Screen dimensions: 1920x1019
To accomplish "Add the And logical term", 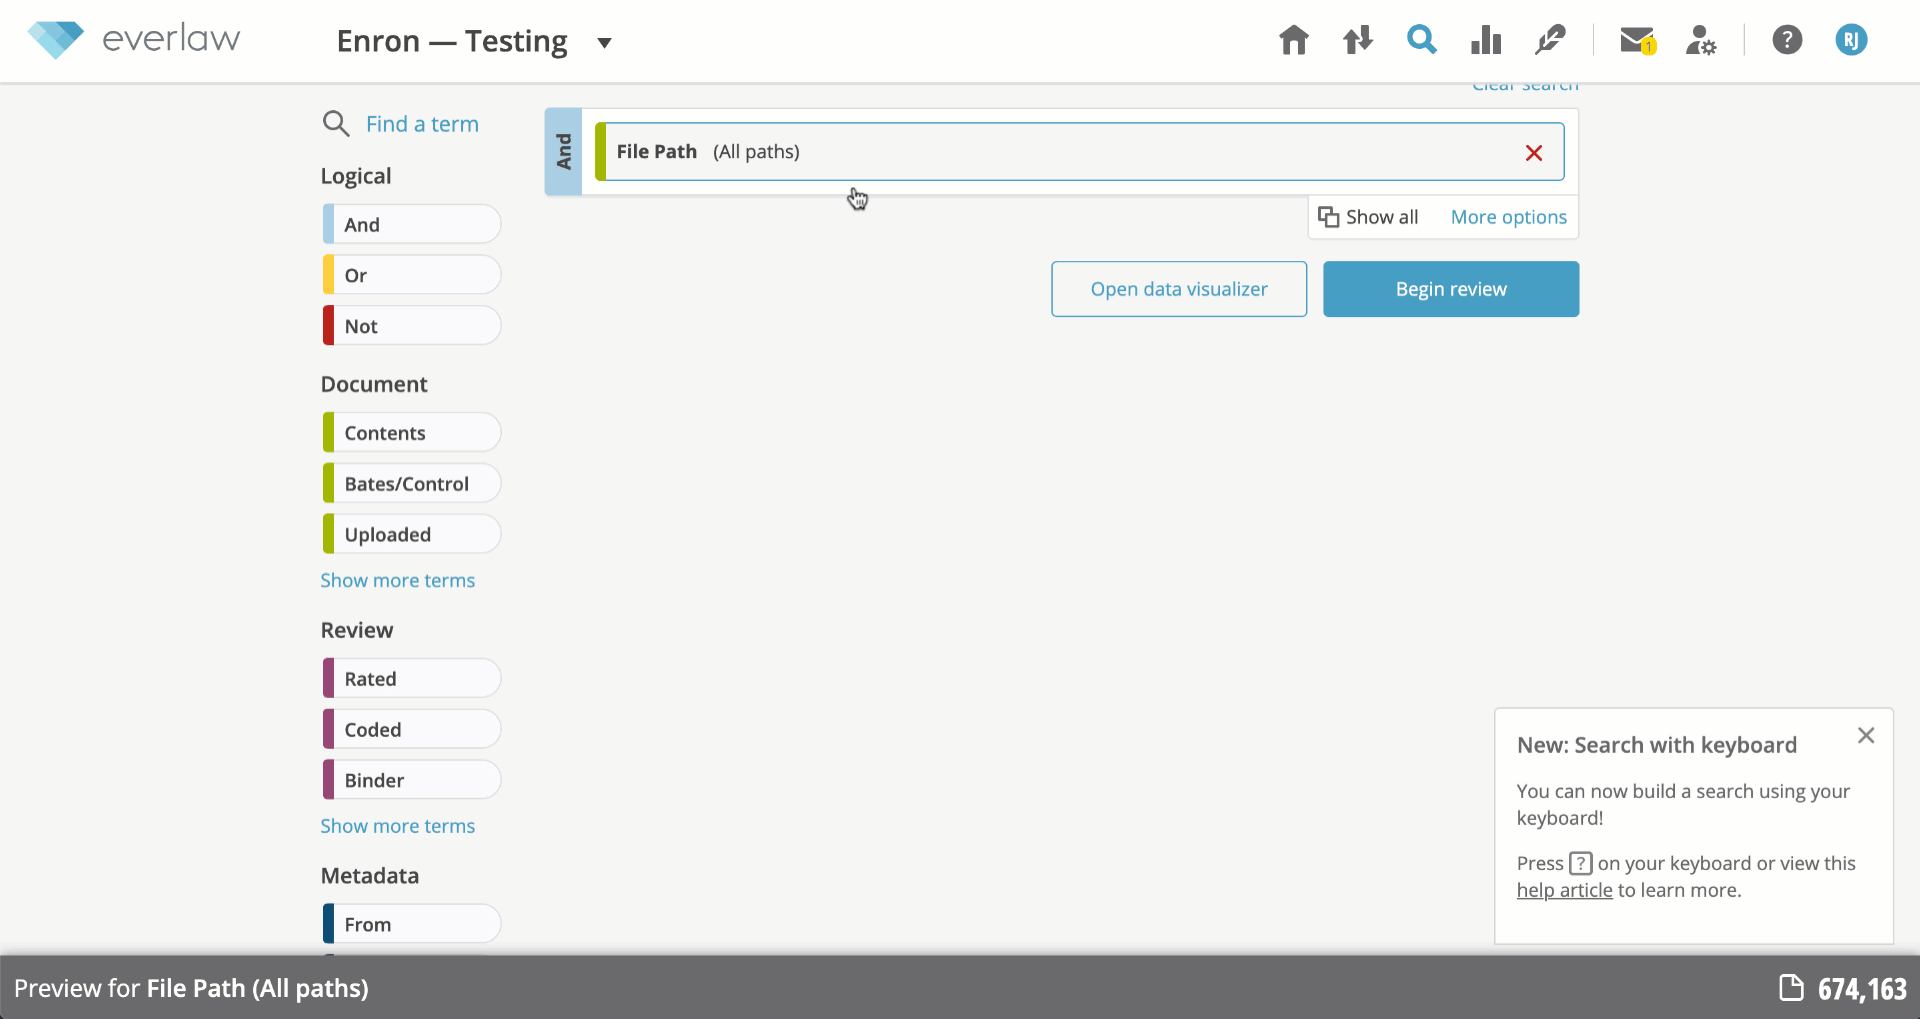I will tap(412, 224).
